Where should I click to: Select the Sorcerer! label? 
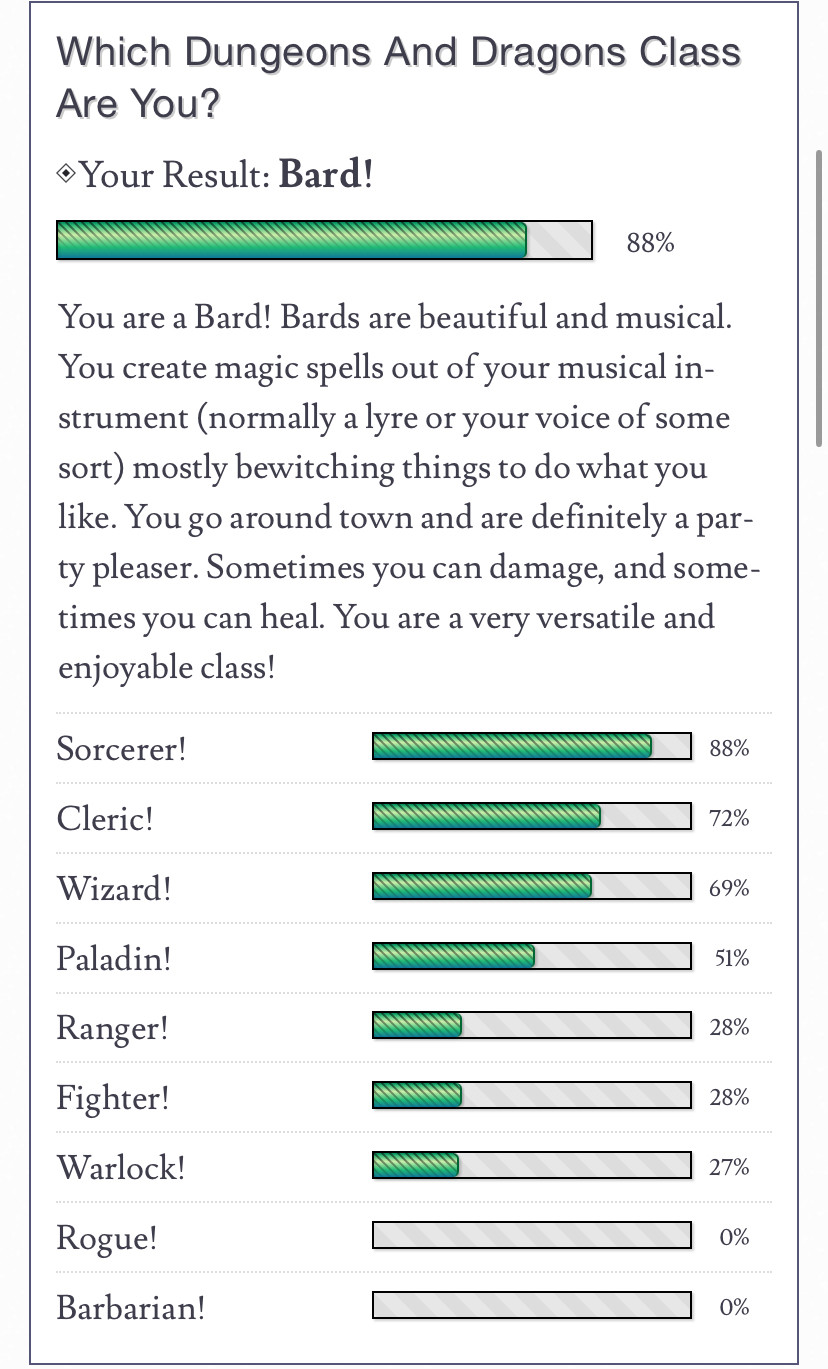pyautogui.click(x=121, y=748)
